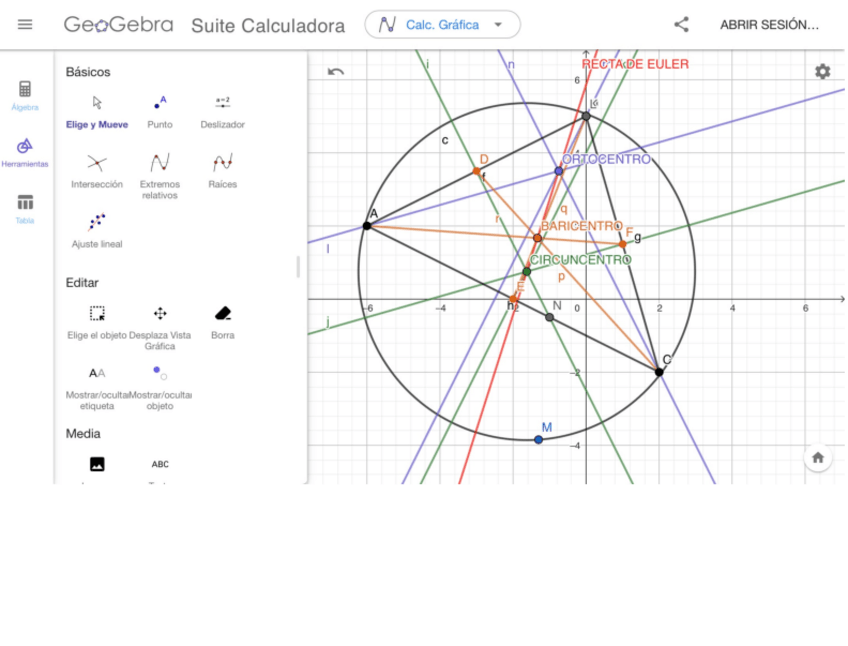The image size is (848, 646).
Task: Open the graphics view settings gear
Action: tap(822, 71)
